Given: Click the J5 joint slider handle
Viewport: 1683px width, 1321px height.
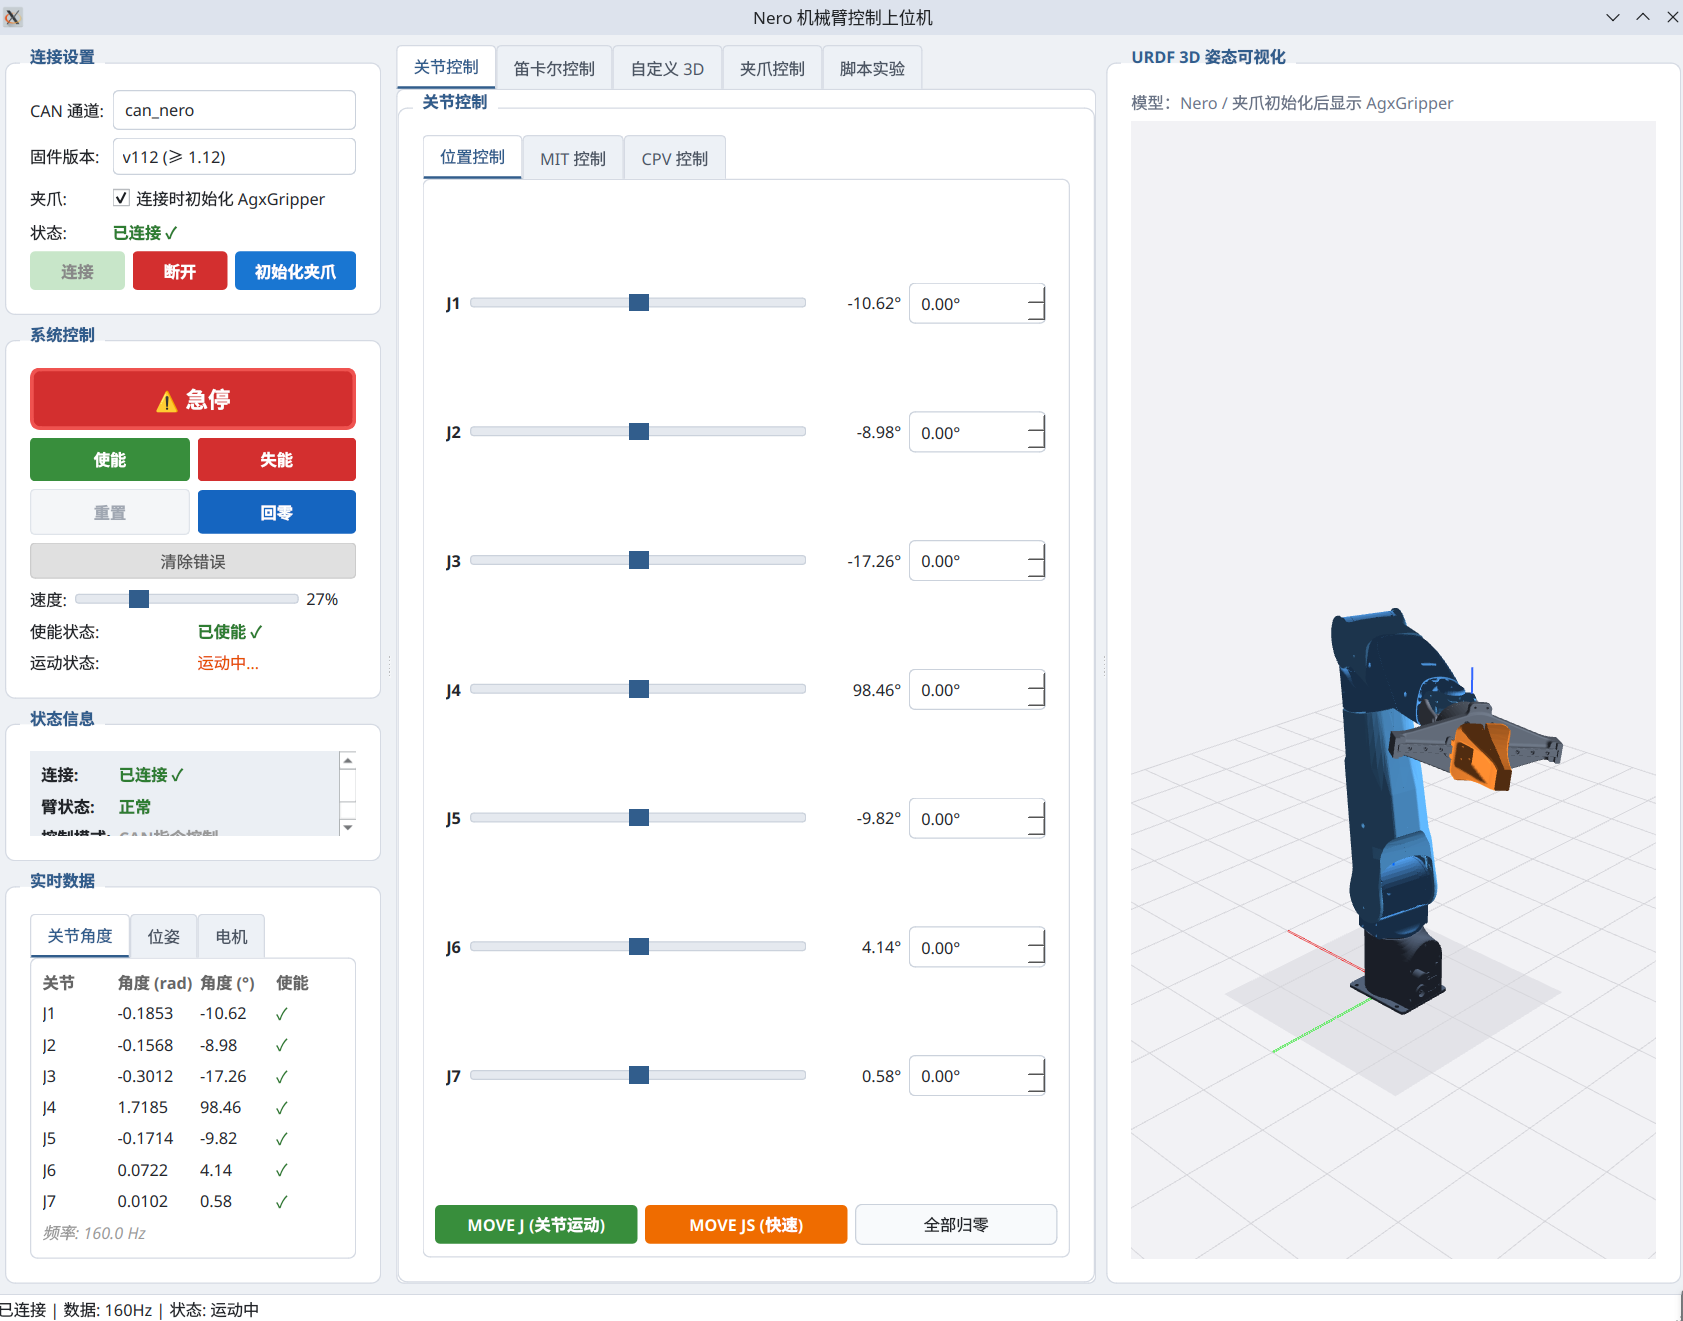Looking at the screenshot, I should tap(639, 818).
